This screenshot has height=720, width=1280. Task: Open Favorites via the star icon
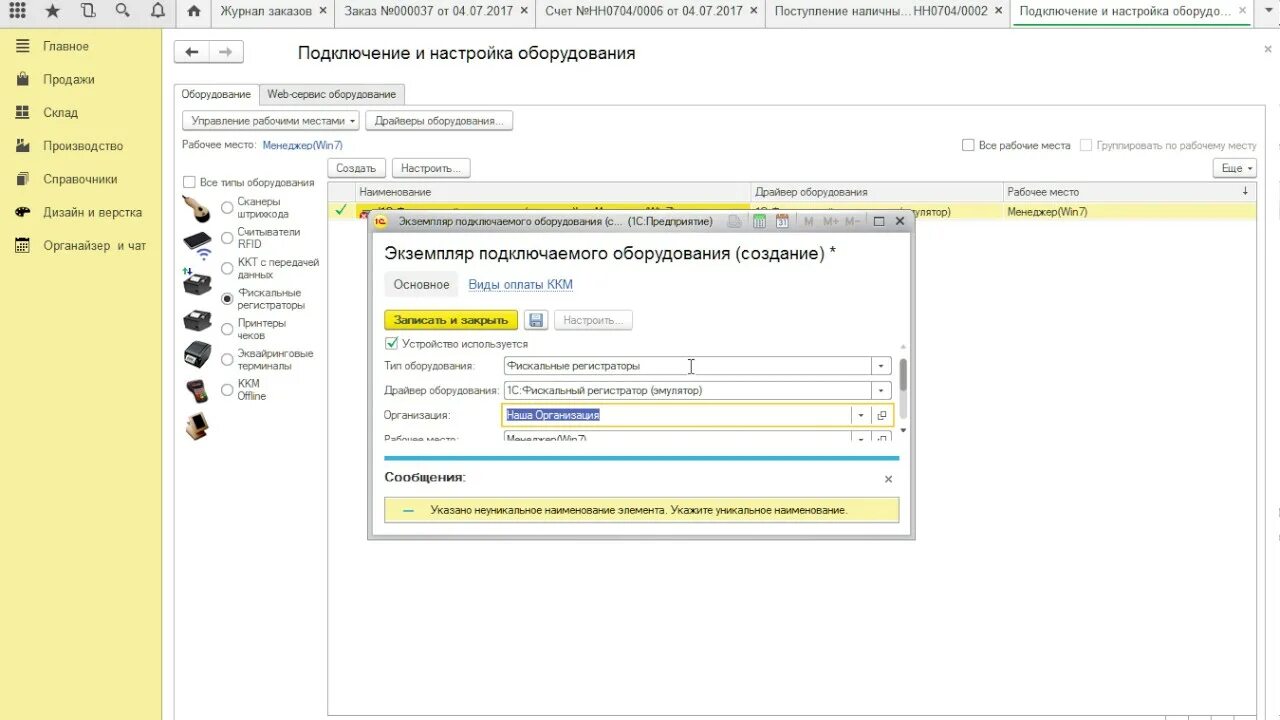tap(52, 11)
